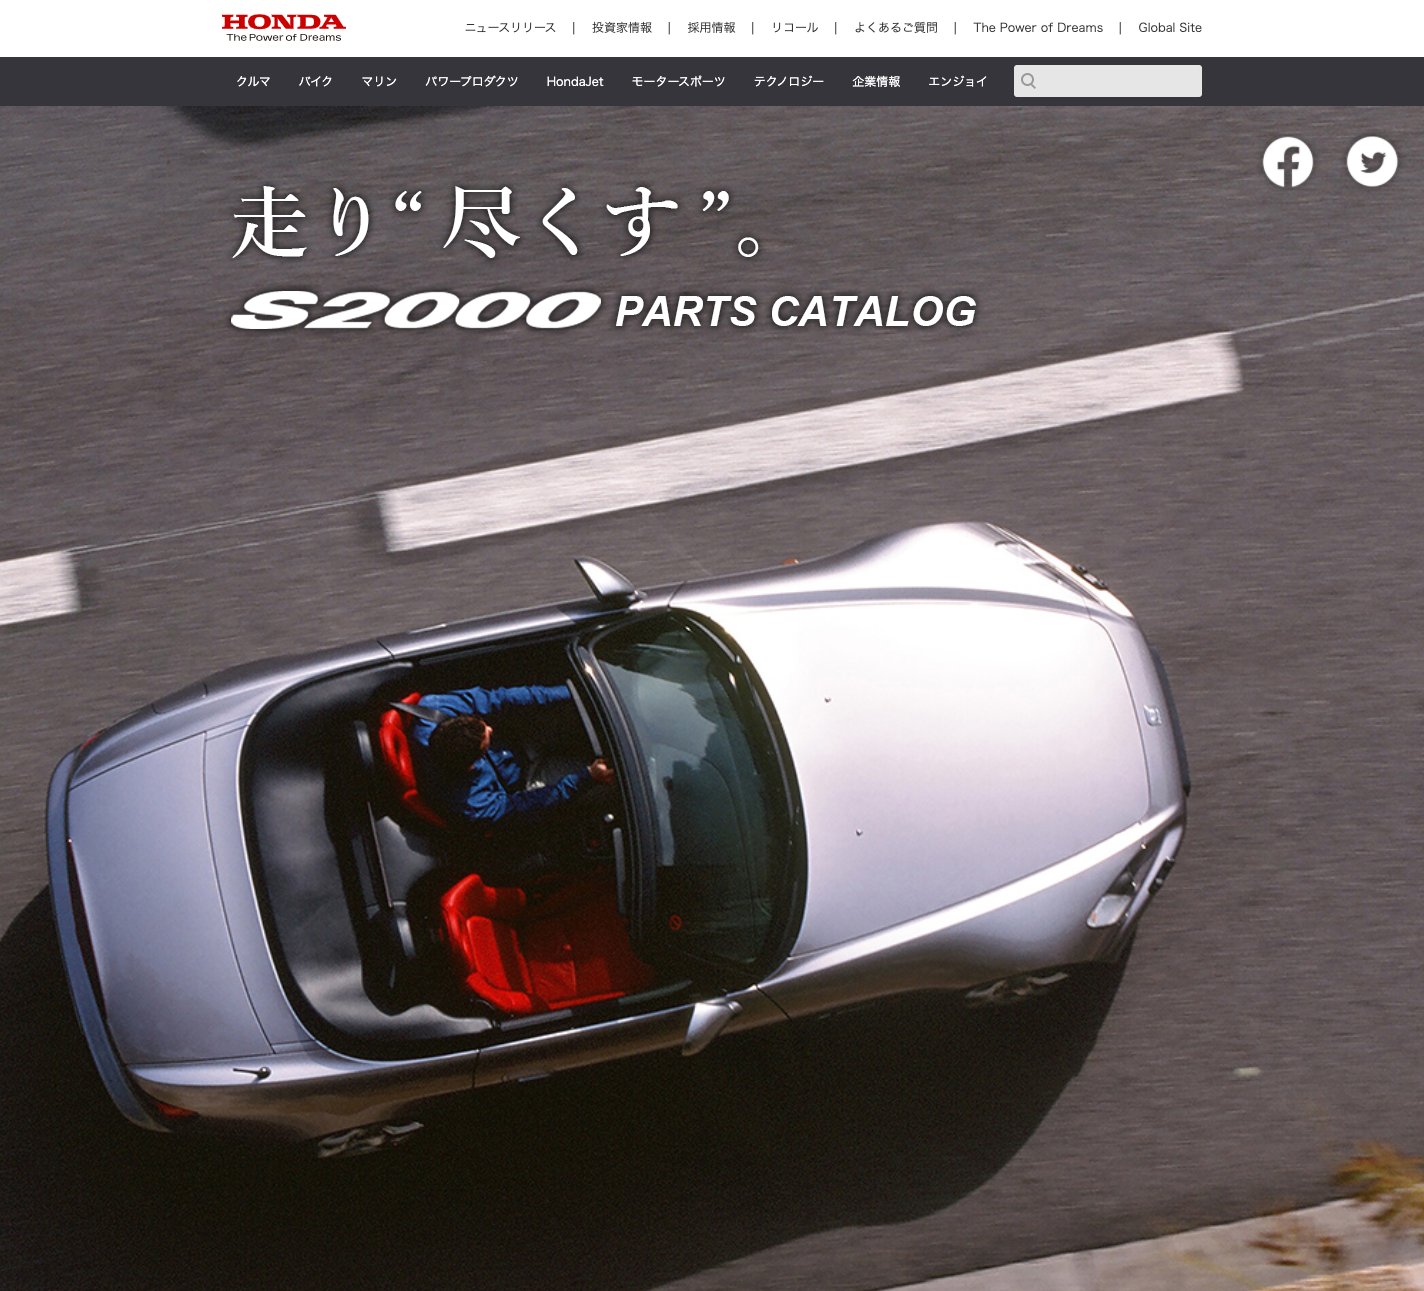Viewport: 1424px width, 1291px height.
Task: Share the page on Facebook
Action: [1288, 161]
